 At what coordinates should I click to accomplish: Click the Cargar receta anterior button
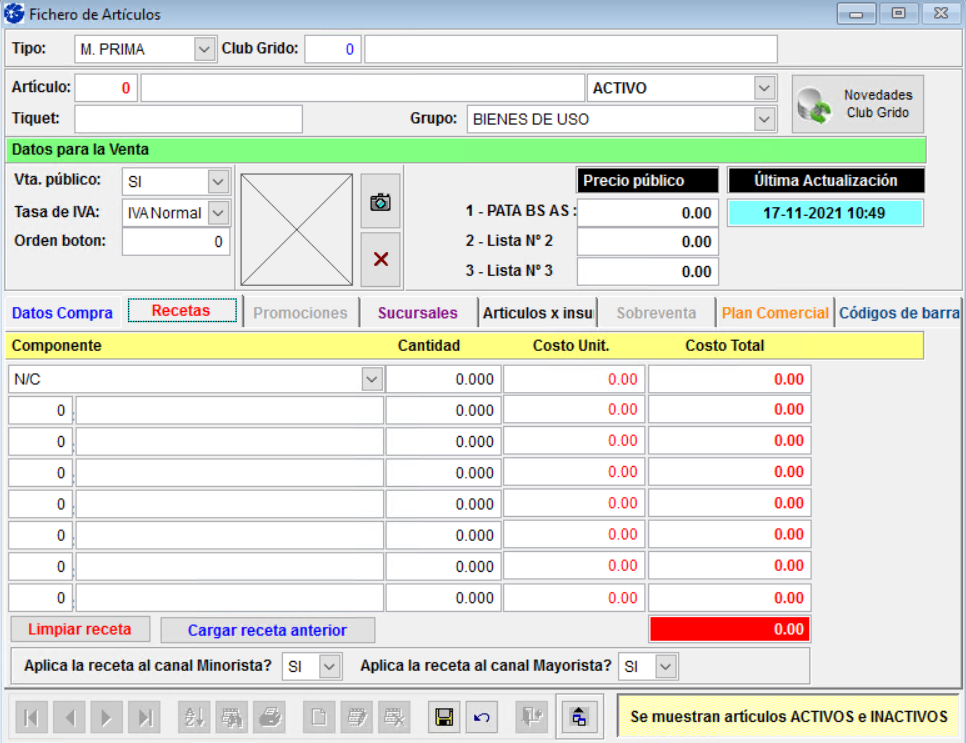(x=267, y=630)
